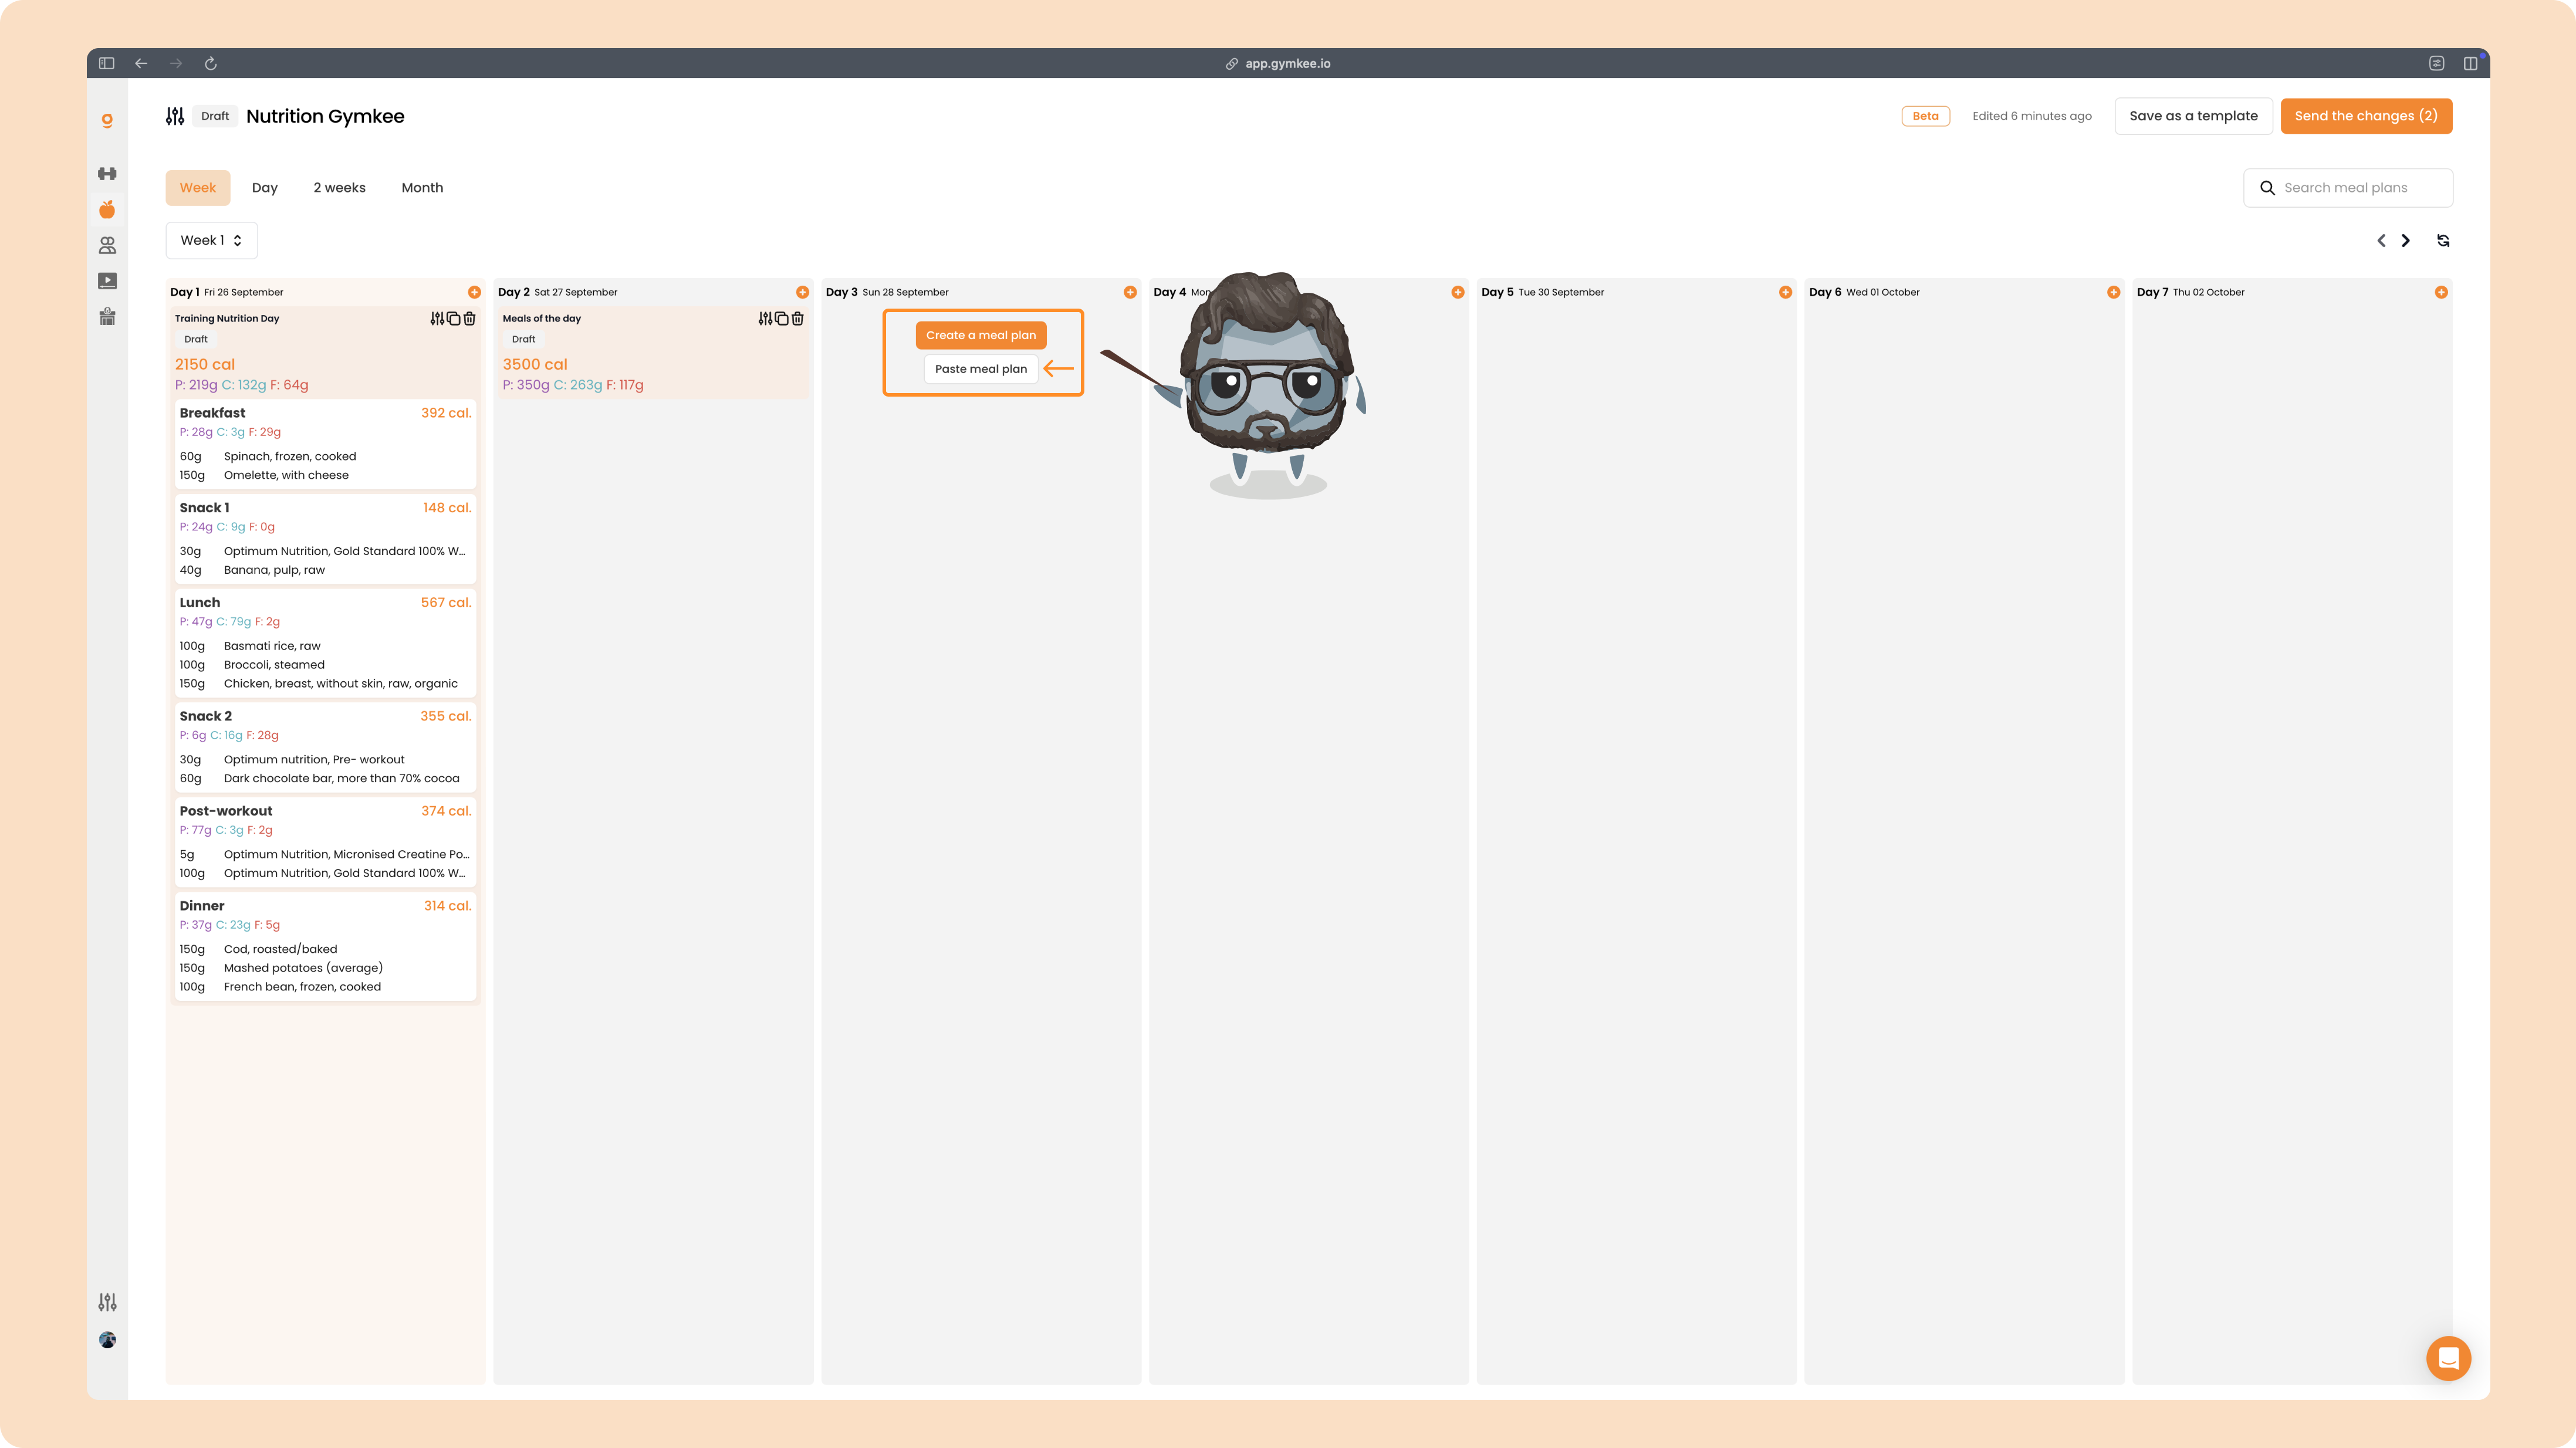Screen dimensions: 2576x1448
Task: Click the Gymkee logo in sidebar
Action: tap(107, 120)
